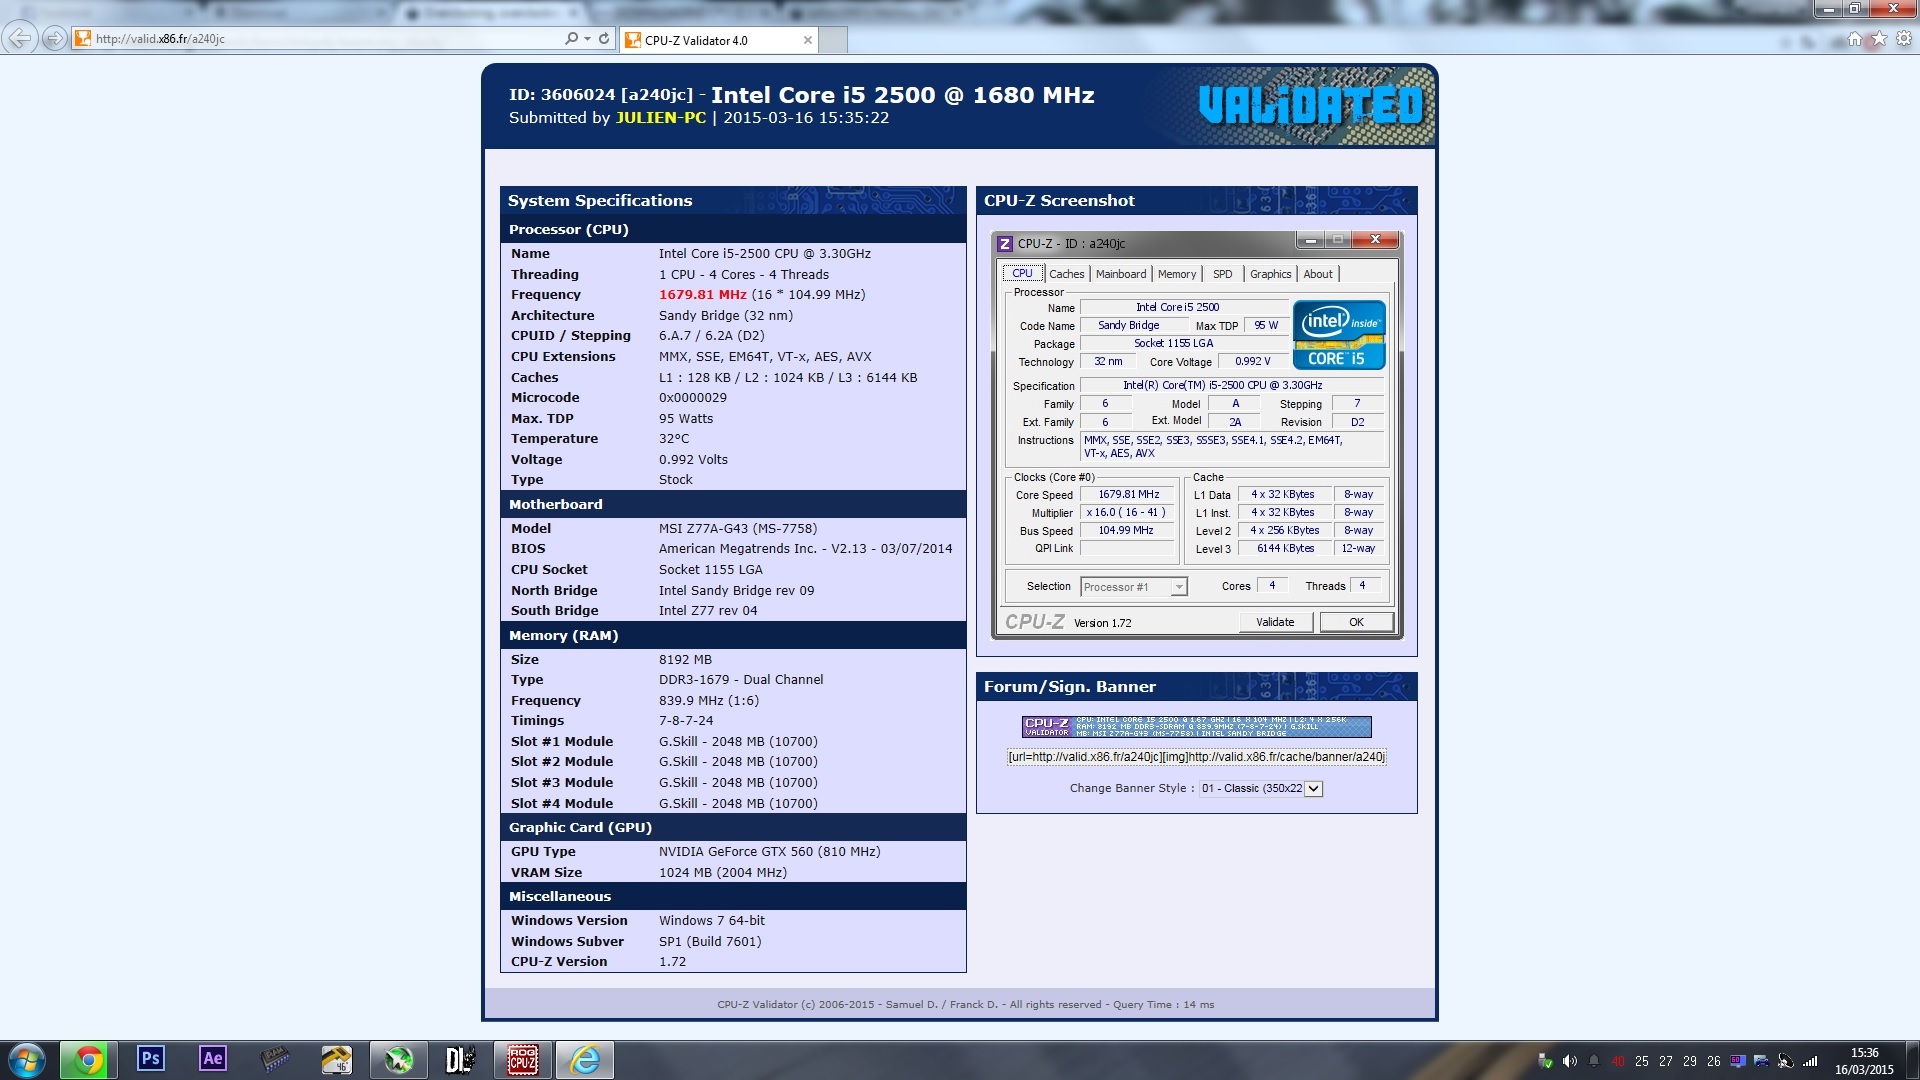The height and width of the screenshot is (1080, 1920).
Task: Refresh the page with the reload icon
Action: pos(604,39)
